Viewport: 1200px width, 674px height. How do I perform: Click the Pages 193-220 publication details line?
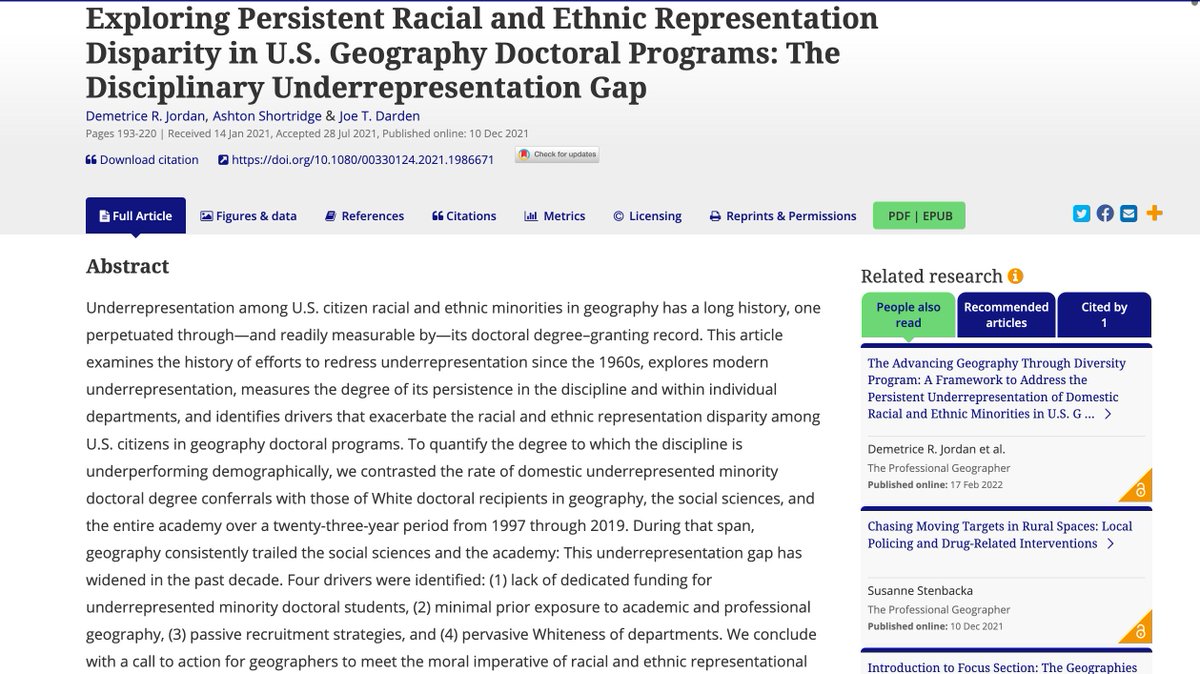point(307,134)
